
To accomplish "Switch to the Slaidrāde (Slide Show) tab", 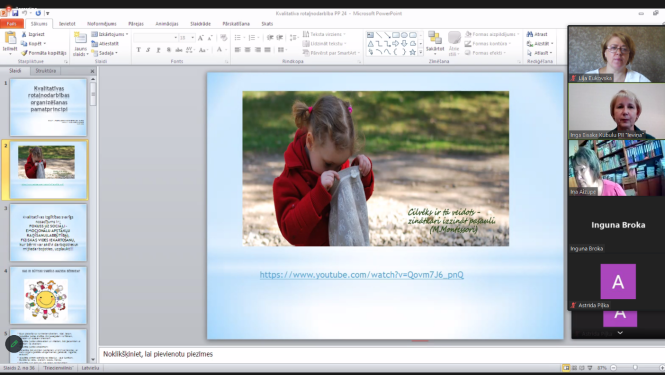I will point(200,24).
